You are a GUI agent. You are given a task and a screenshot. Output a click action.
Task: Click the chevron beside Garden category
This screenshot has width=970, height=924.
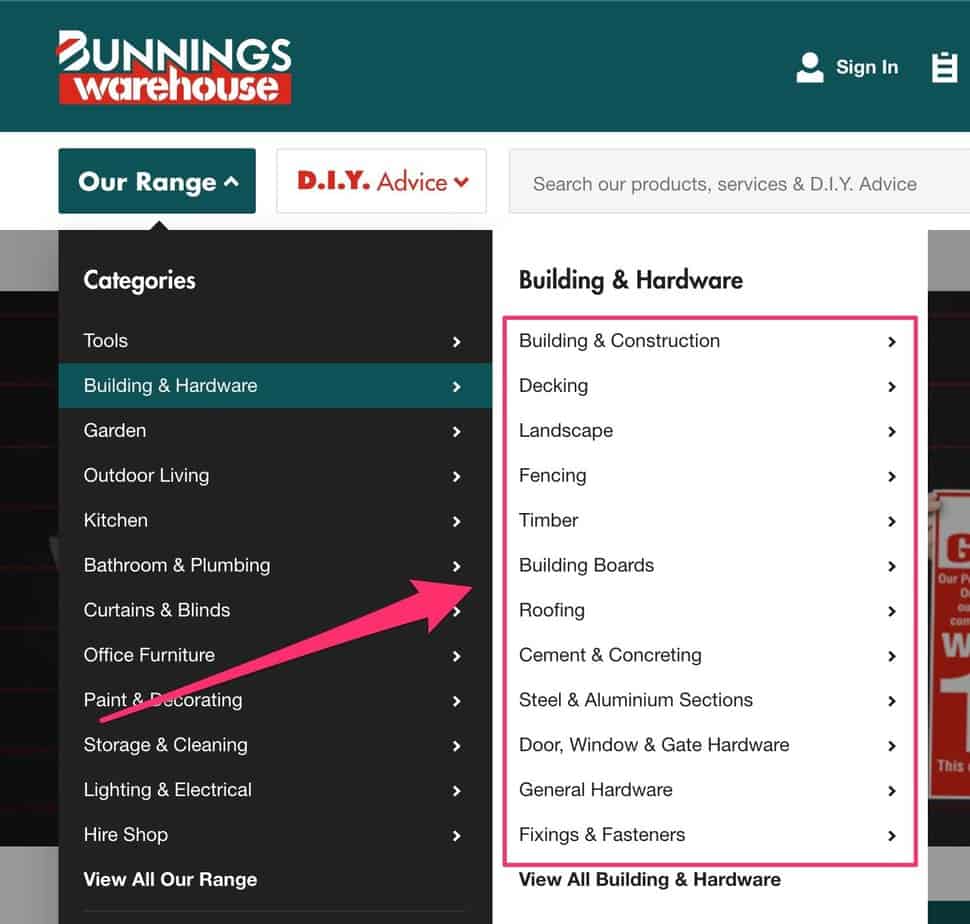click(457, 431)
